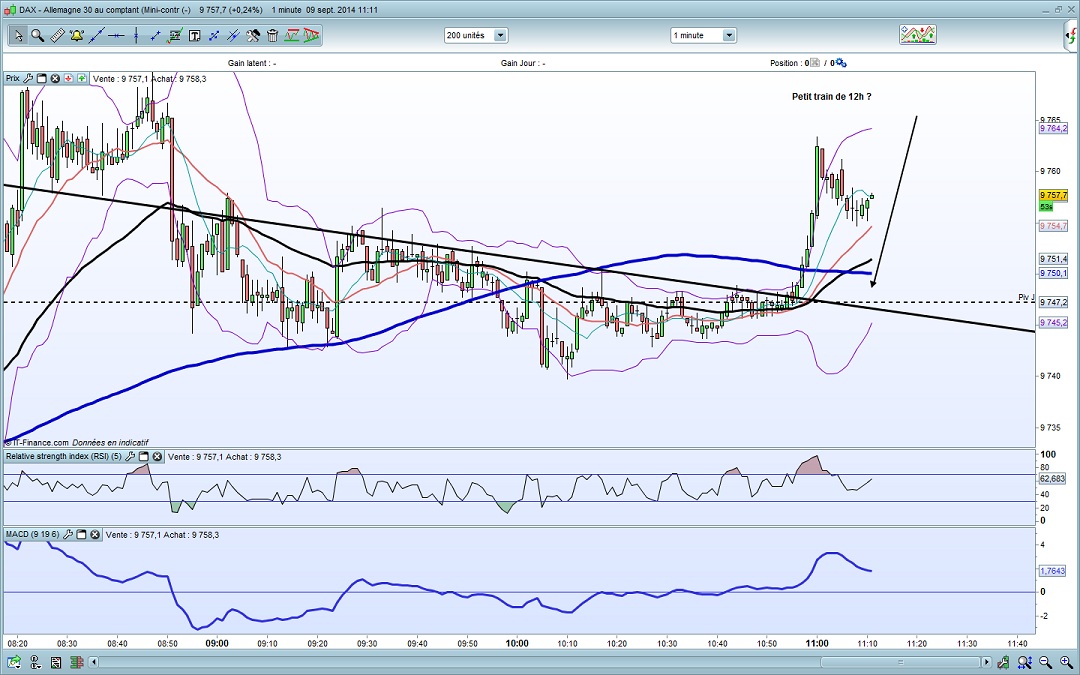Click the zoom out magnifier button
The image size is (1080, 675).
tap(1045, 663)
